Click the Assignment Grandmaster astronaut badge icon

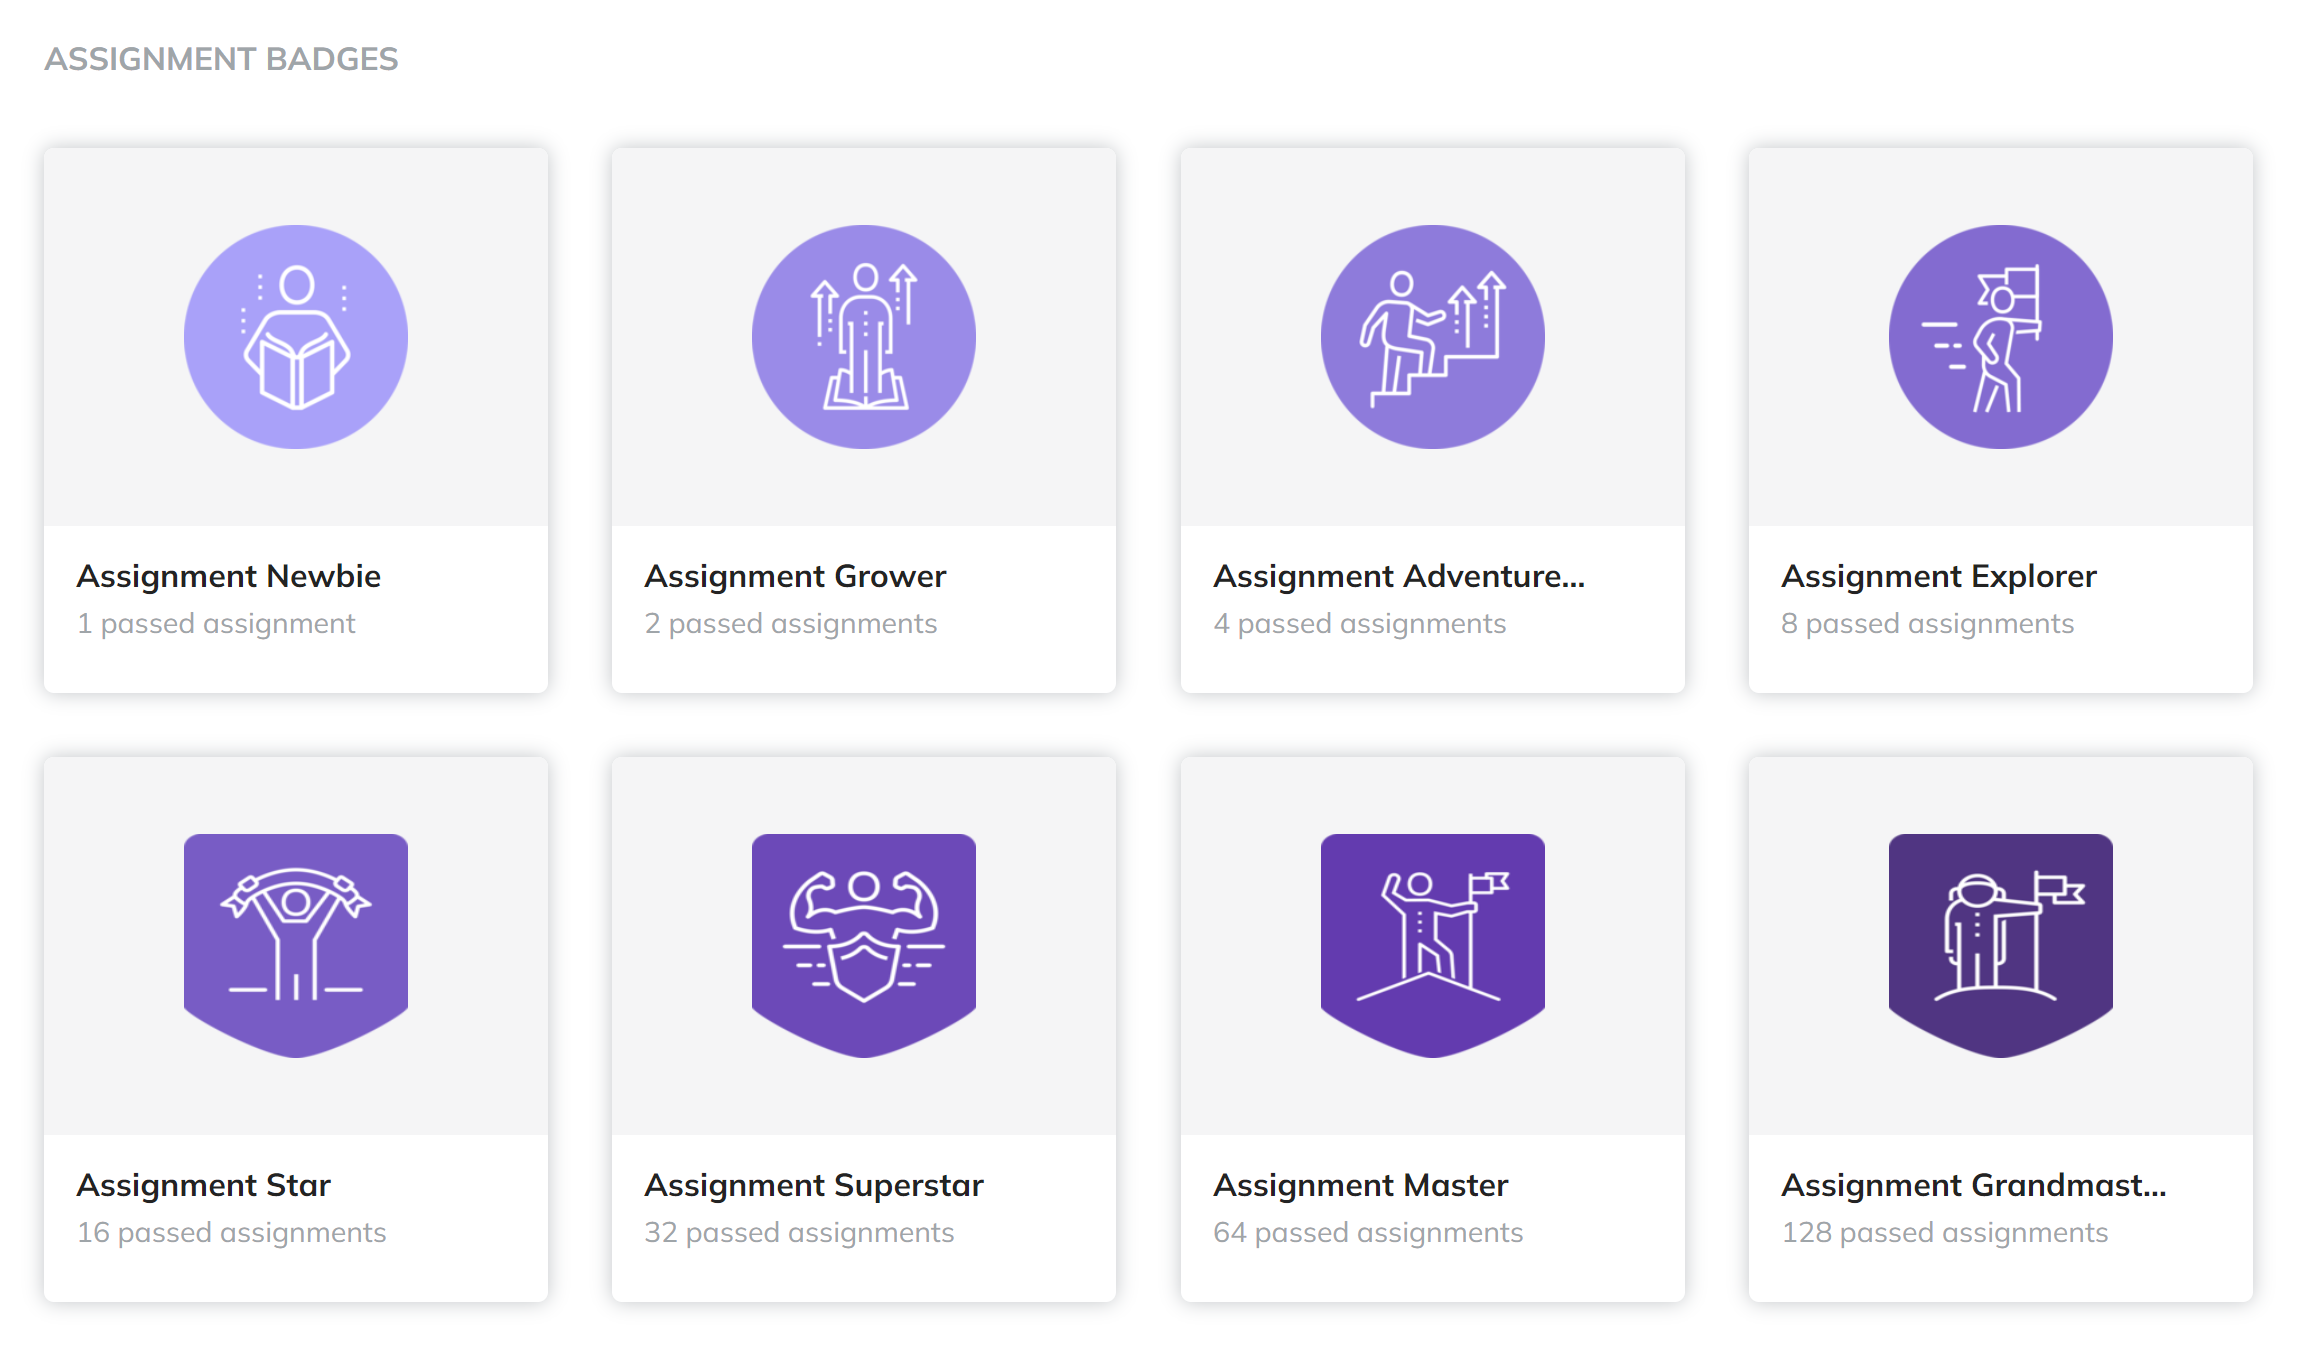tap(2000, 944)
